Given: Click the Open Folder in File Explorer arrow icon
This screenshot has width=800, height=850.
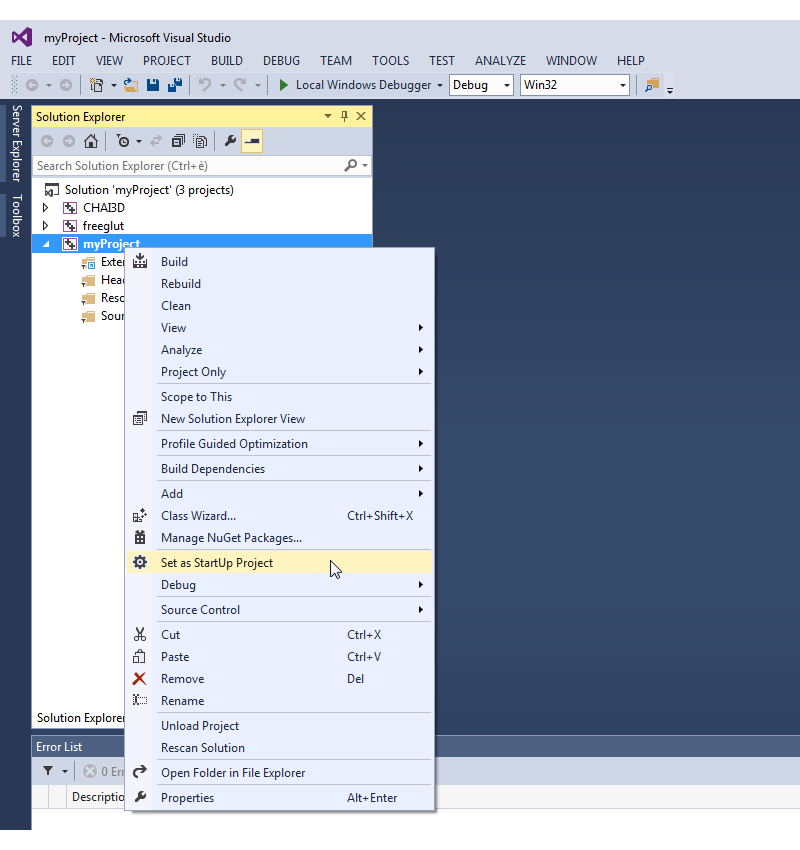Looking at the screenshot, I should 140,772.
